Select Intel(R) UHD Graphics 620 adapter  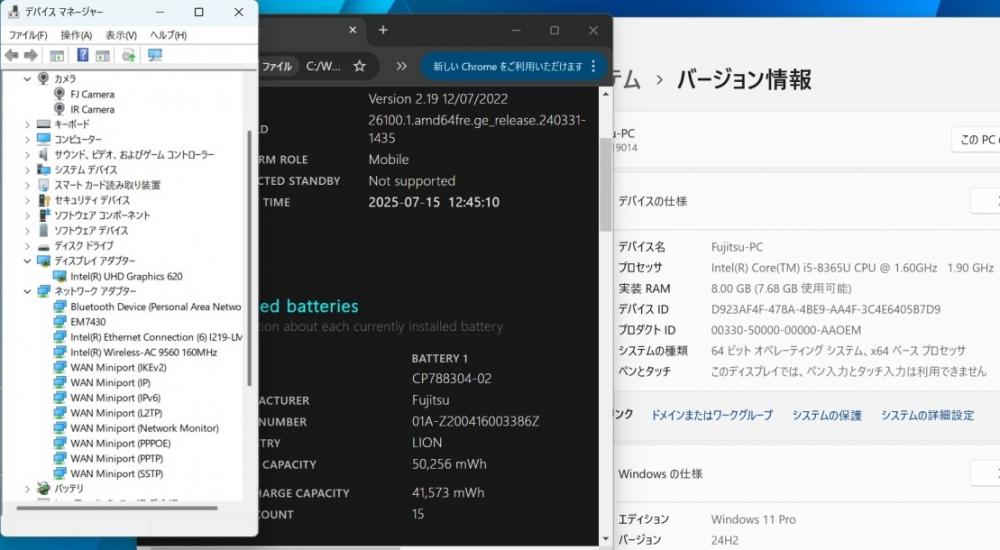(x=126, y=276)
